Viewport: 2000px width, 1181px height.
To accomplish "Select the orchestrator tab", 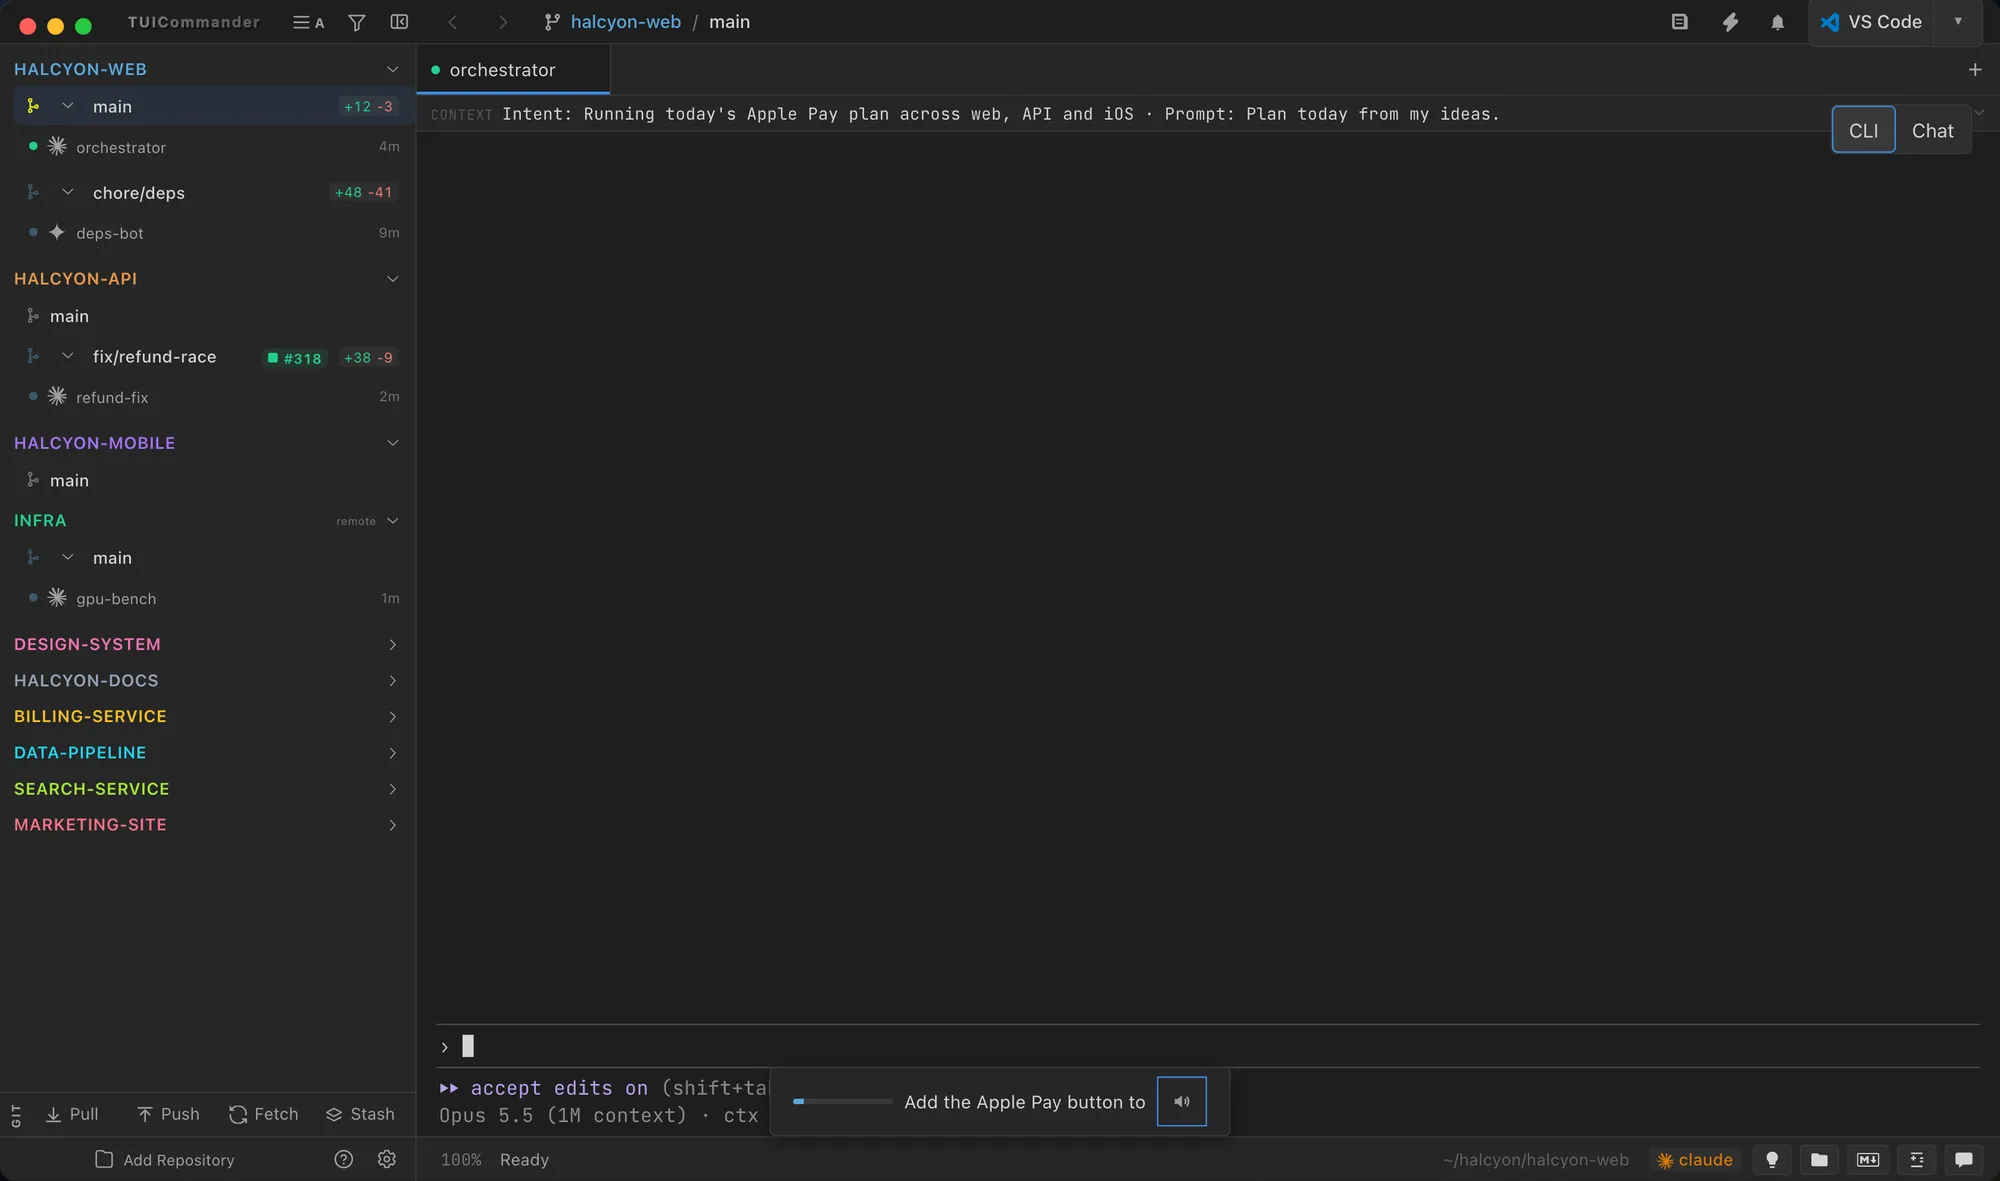I will click(x=513, y=70).
